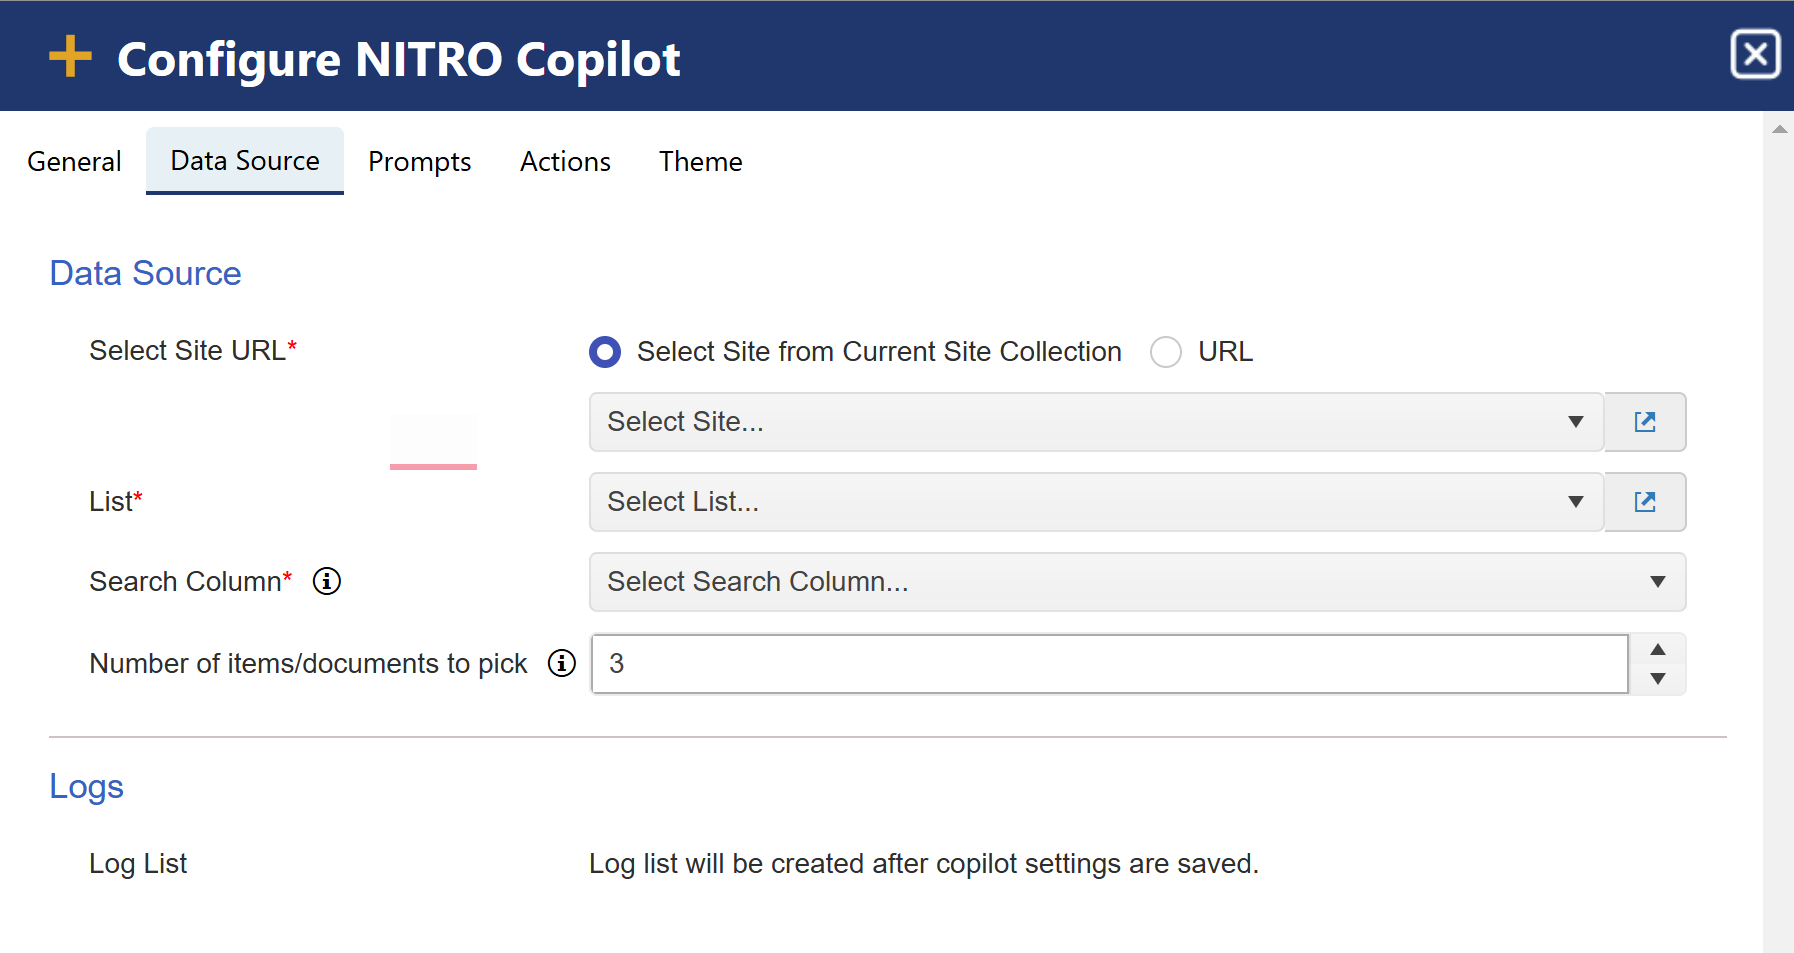Screen dimensions: 1794x953
Task: Select Site from Current Site Collection radio
Action: point(605,352)
